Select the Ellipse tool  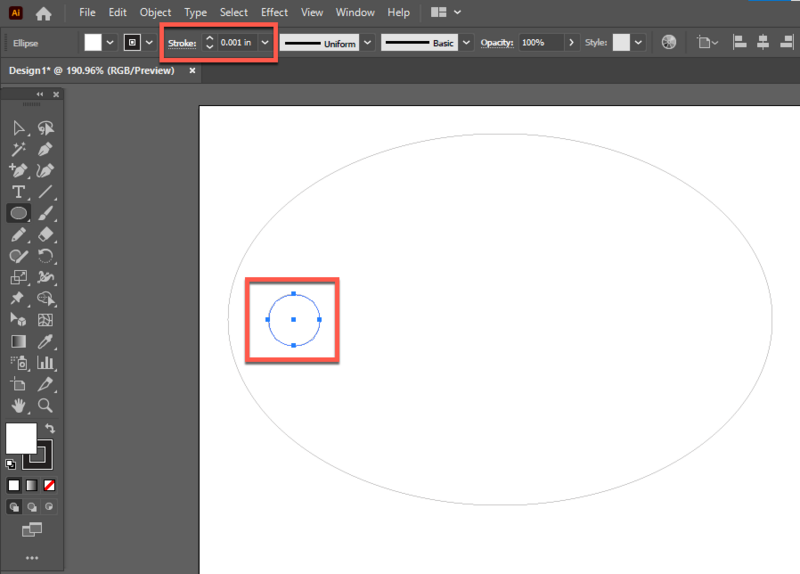[18, 213]
